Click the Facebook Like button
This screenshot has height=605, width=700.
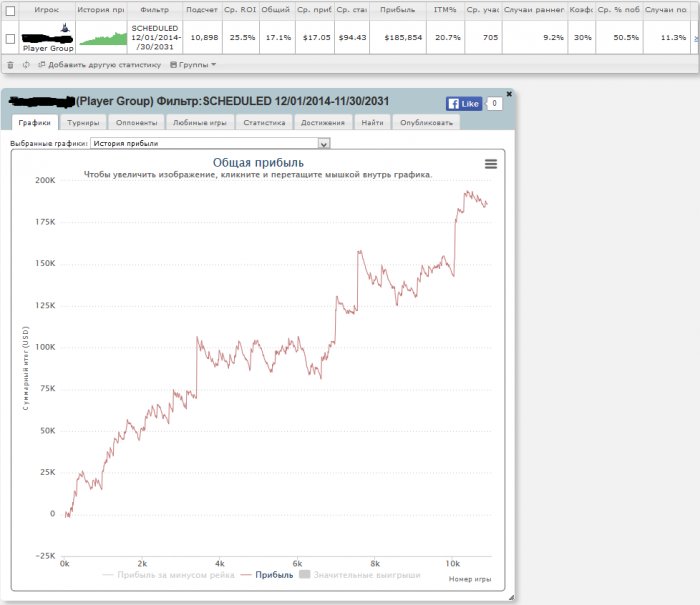[x=464, y=103]
